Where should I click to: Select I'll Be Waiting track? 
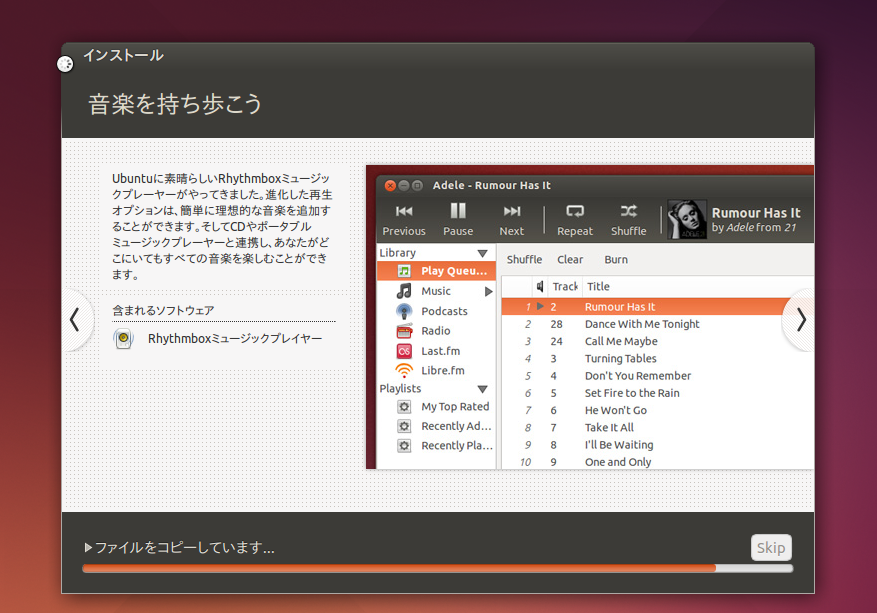tap(657, 445)
